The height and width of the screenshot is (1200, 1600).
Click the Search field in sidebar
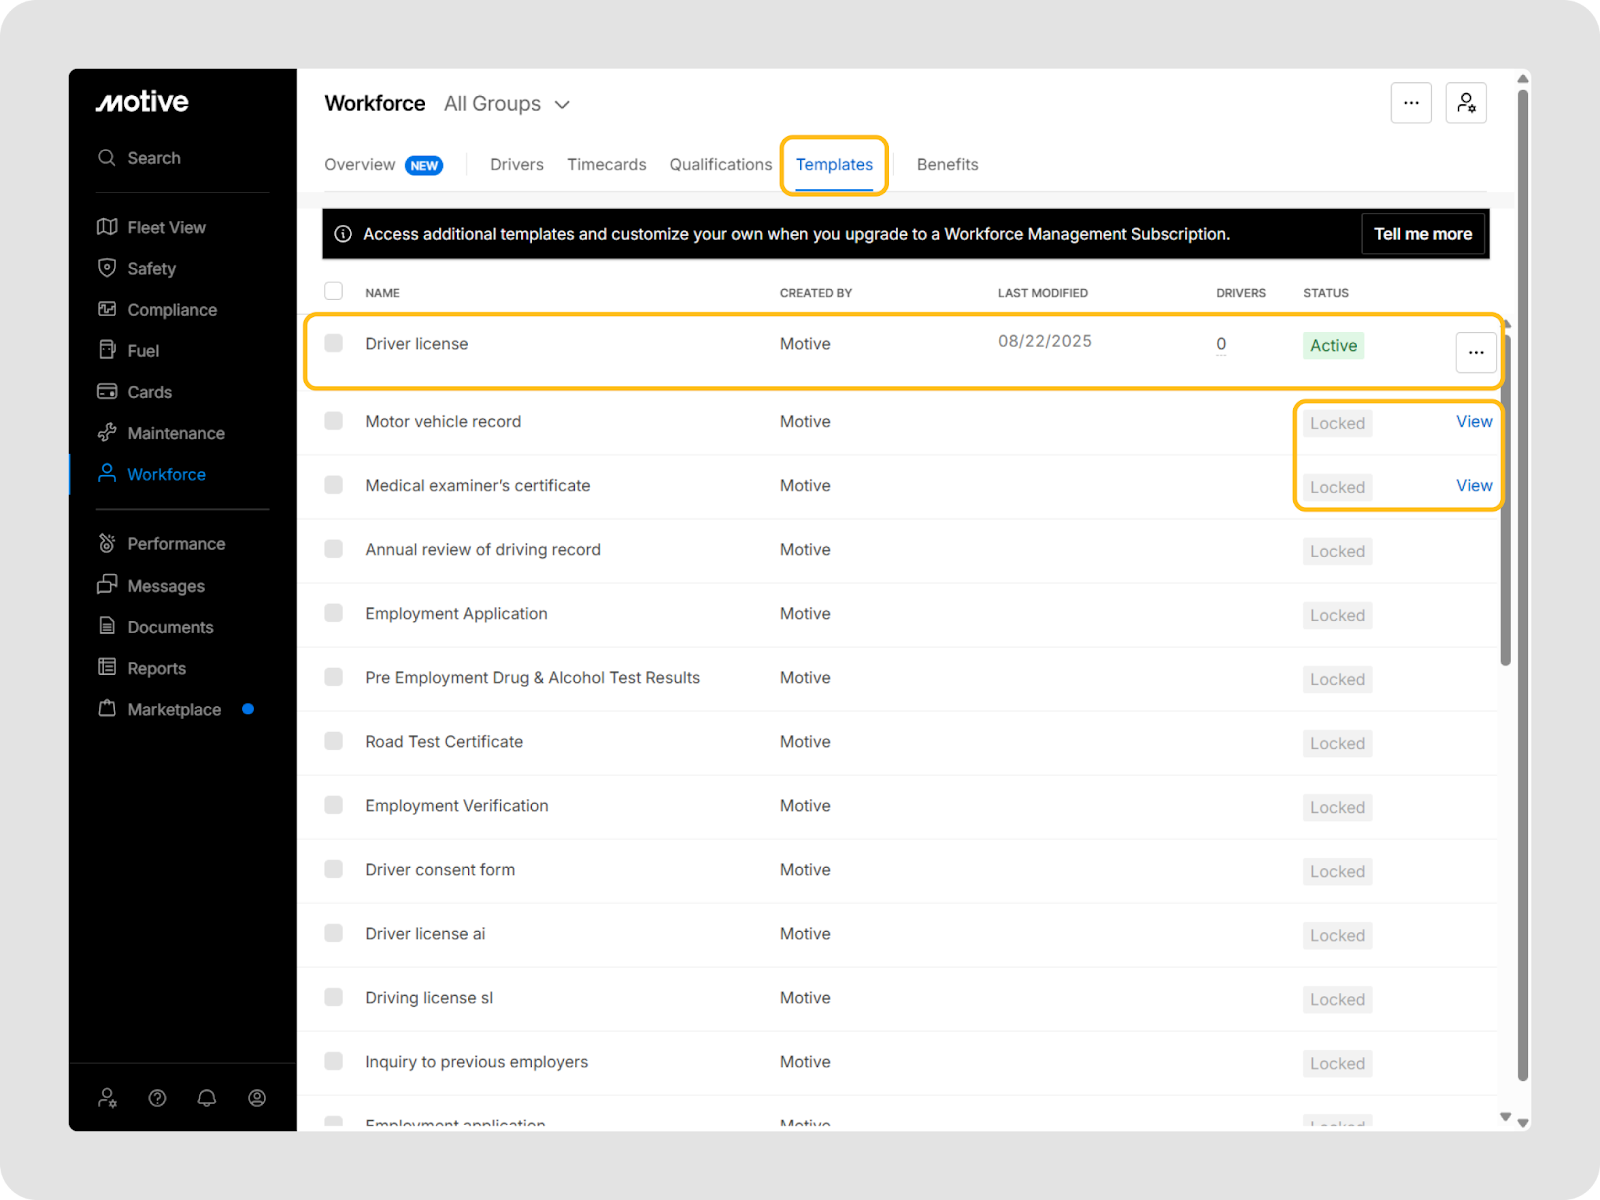click(x=154, y=158)
